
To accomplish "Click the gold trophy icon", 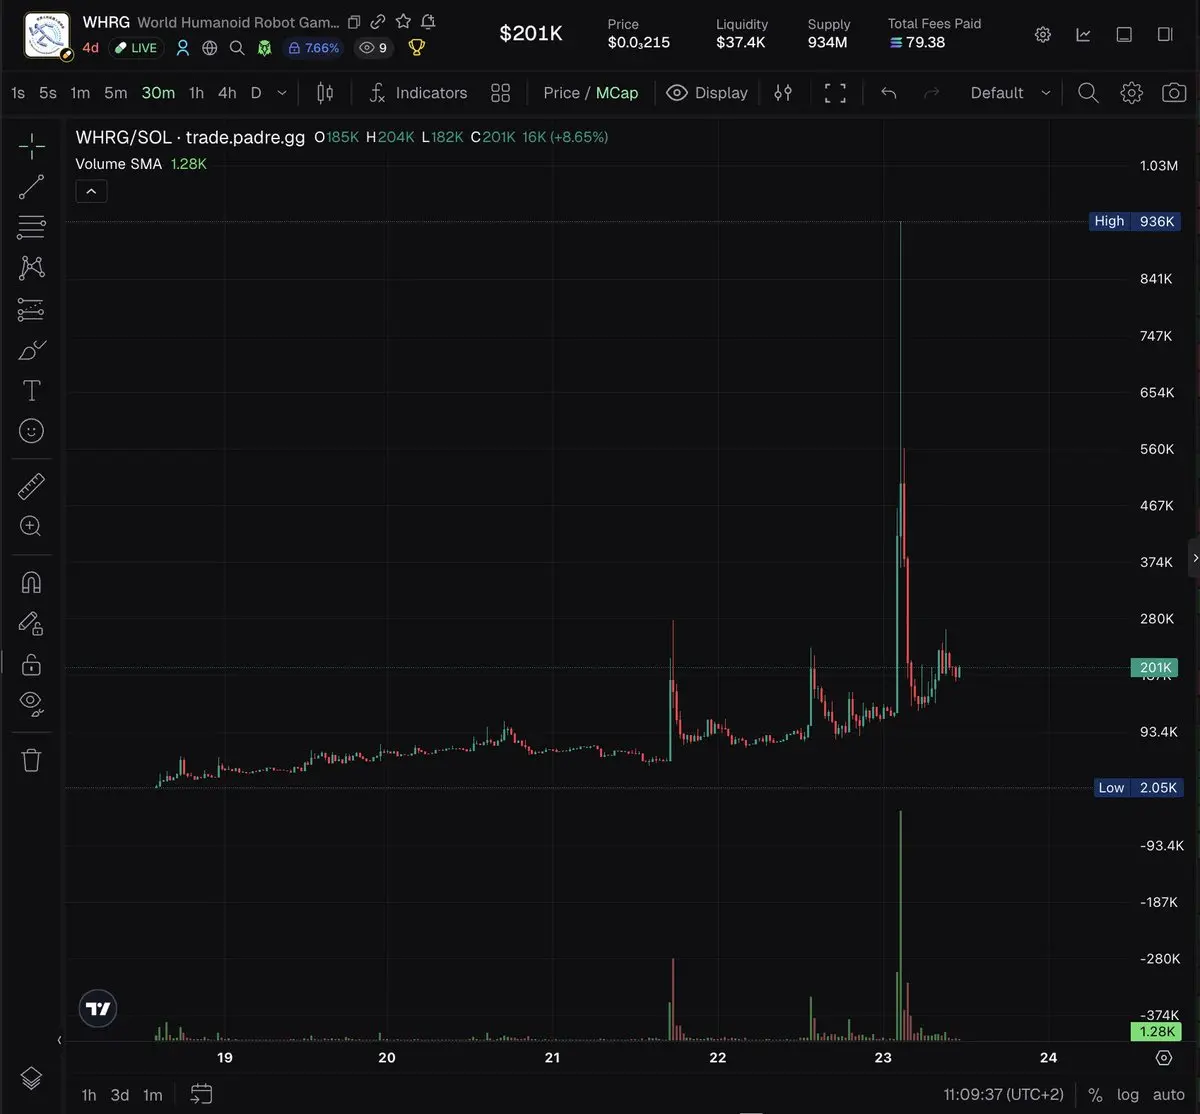I will click(x=417, y=47).
